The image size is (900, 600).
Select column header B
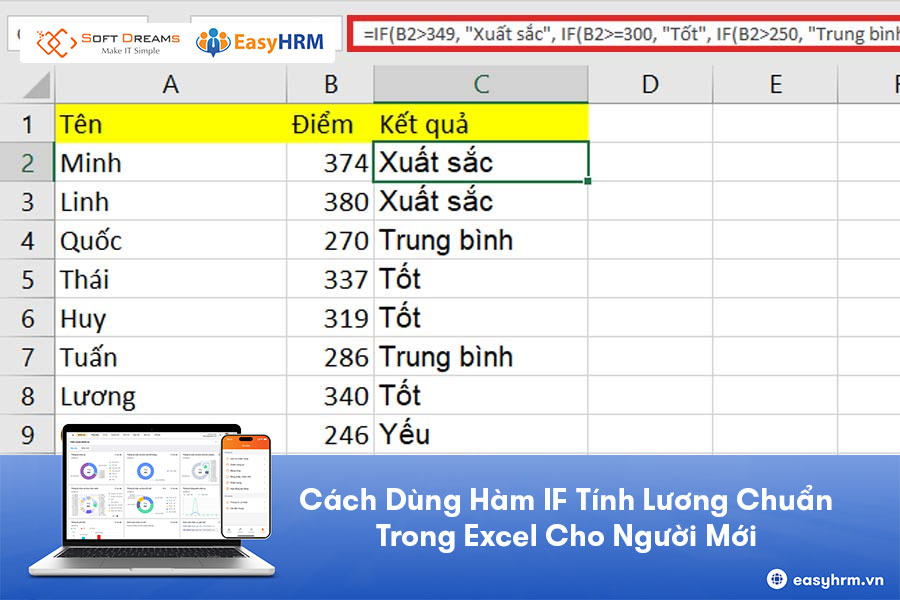point(330,85)
